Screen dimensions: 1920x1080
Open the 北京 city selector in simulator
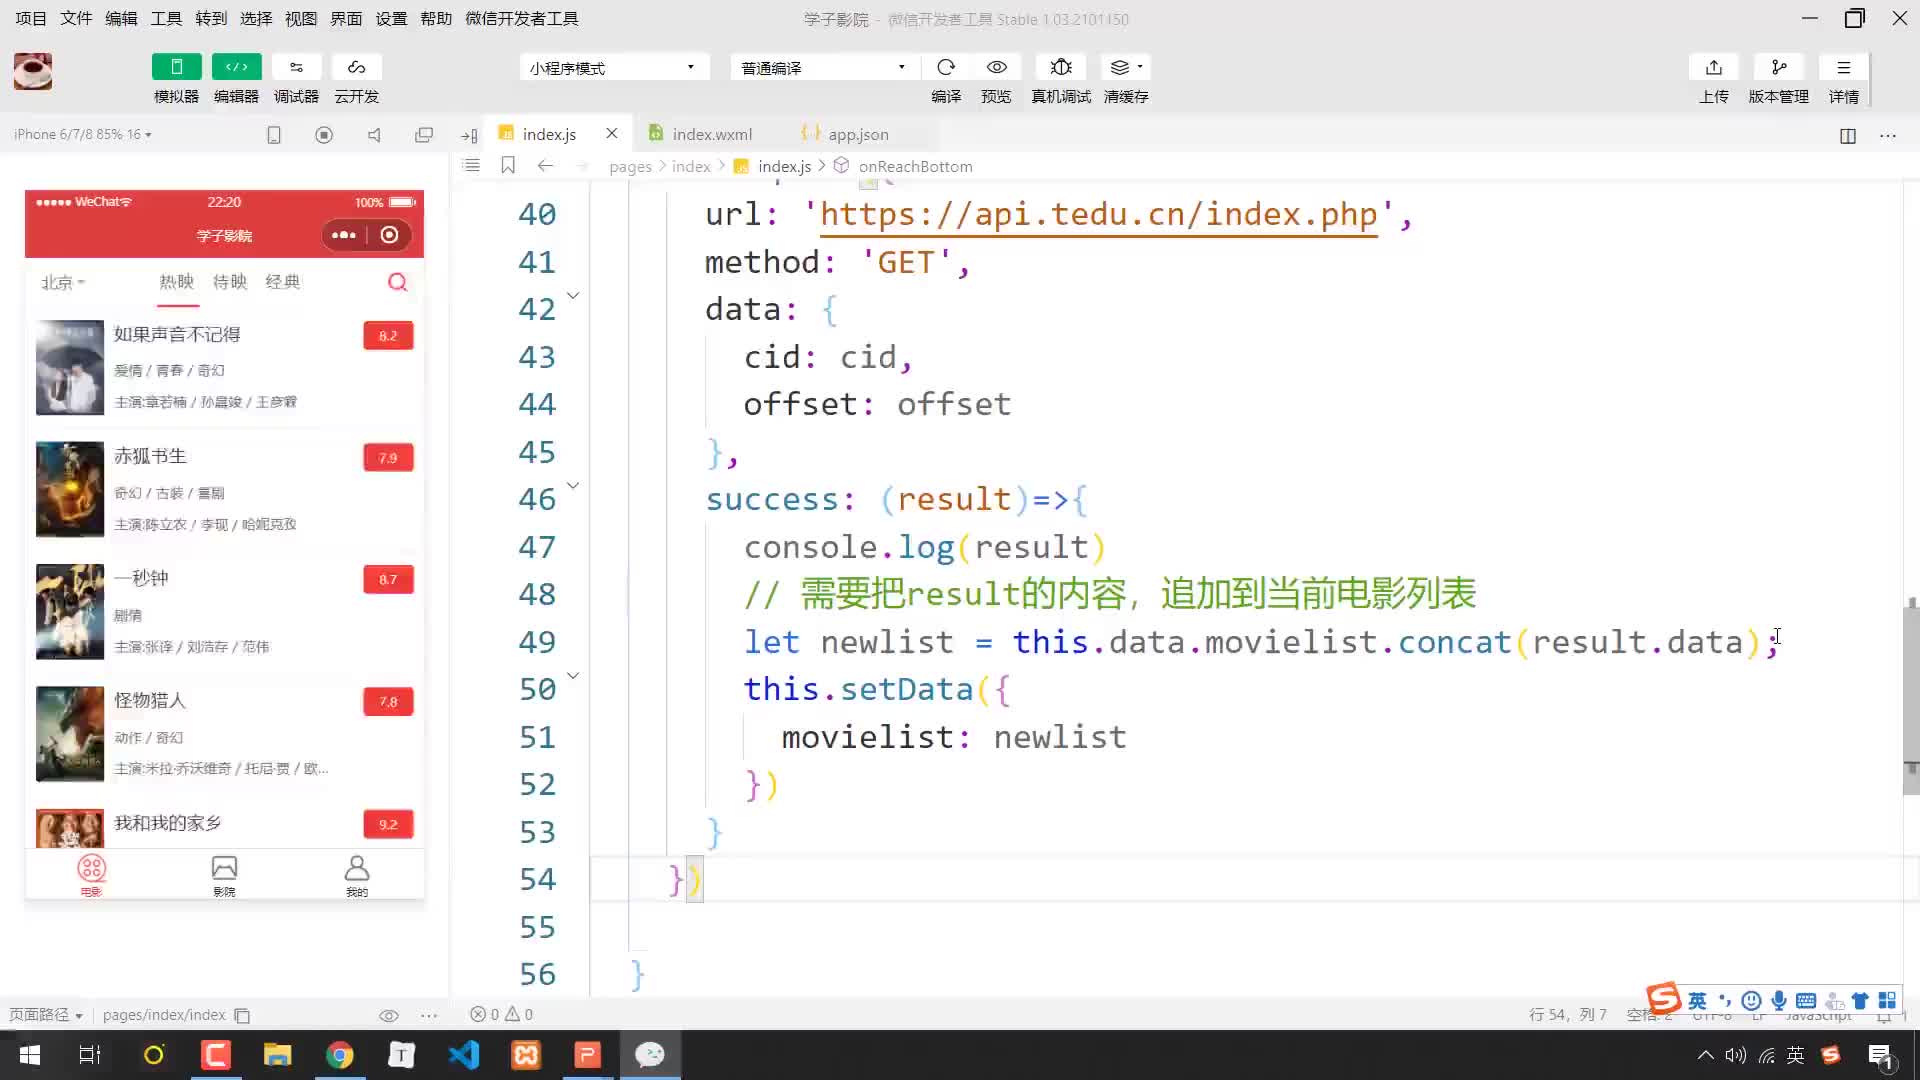(x=63, y=282)
